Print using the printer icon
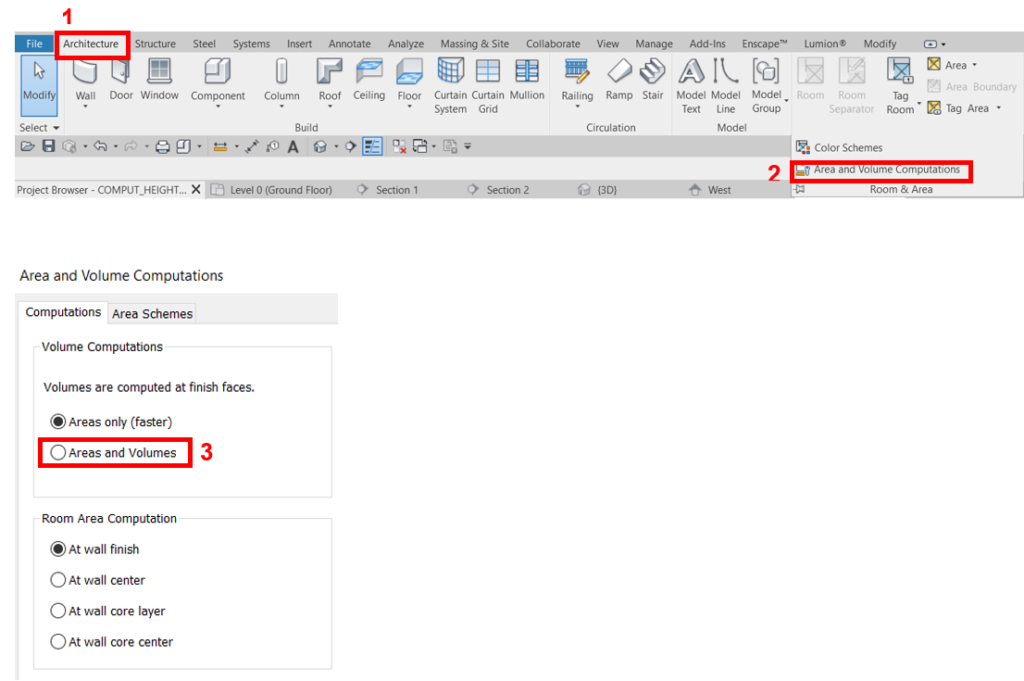The height and width of the screenshot is (681, 1024). click(x=163, y=146)
